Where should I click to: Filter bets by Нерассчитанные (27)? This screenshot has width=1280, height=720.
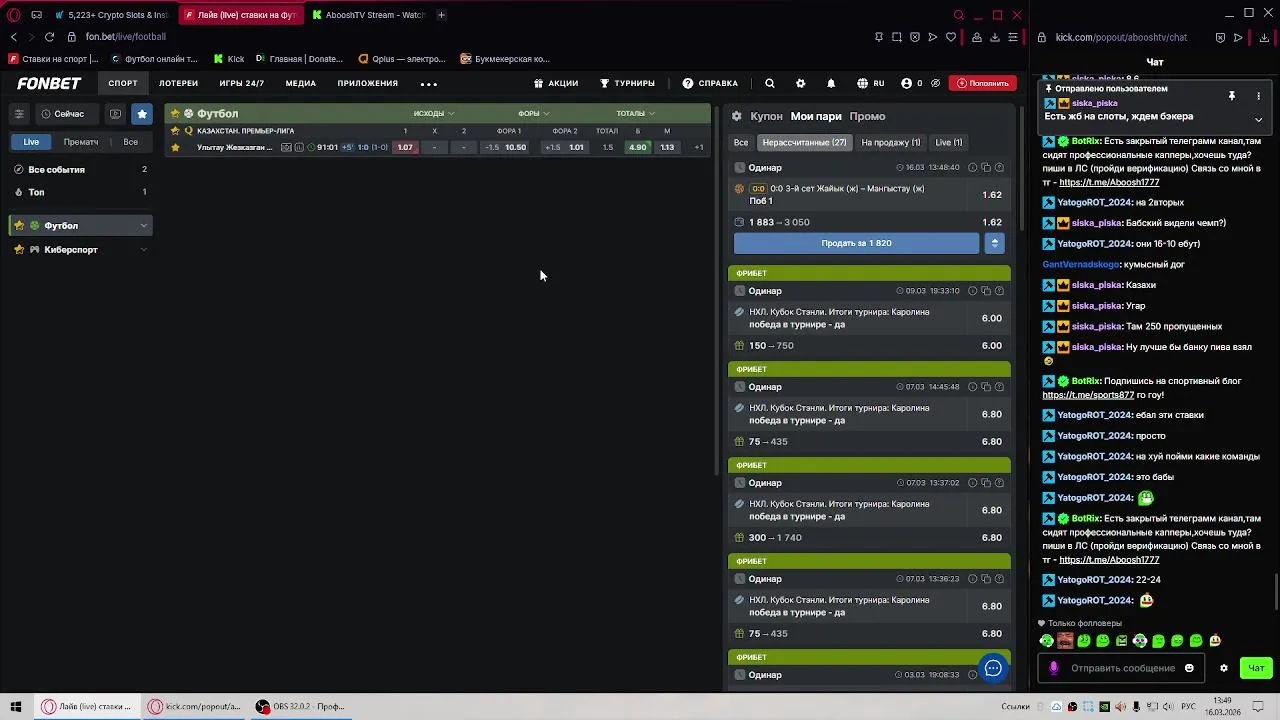[804, 142]
